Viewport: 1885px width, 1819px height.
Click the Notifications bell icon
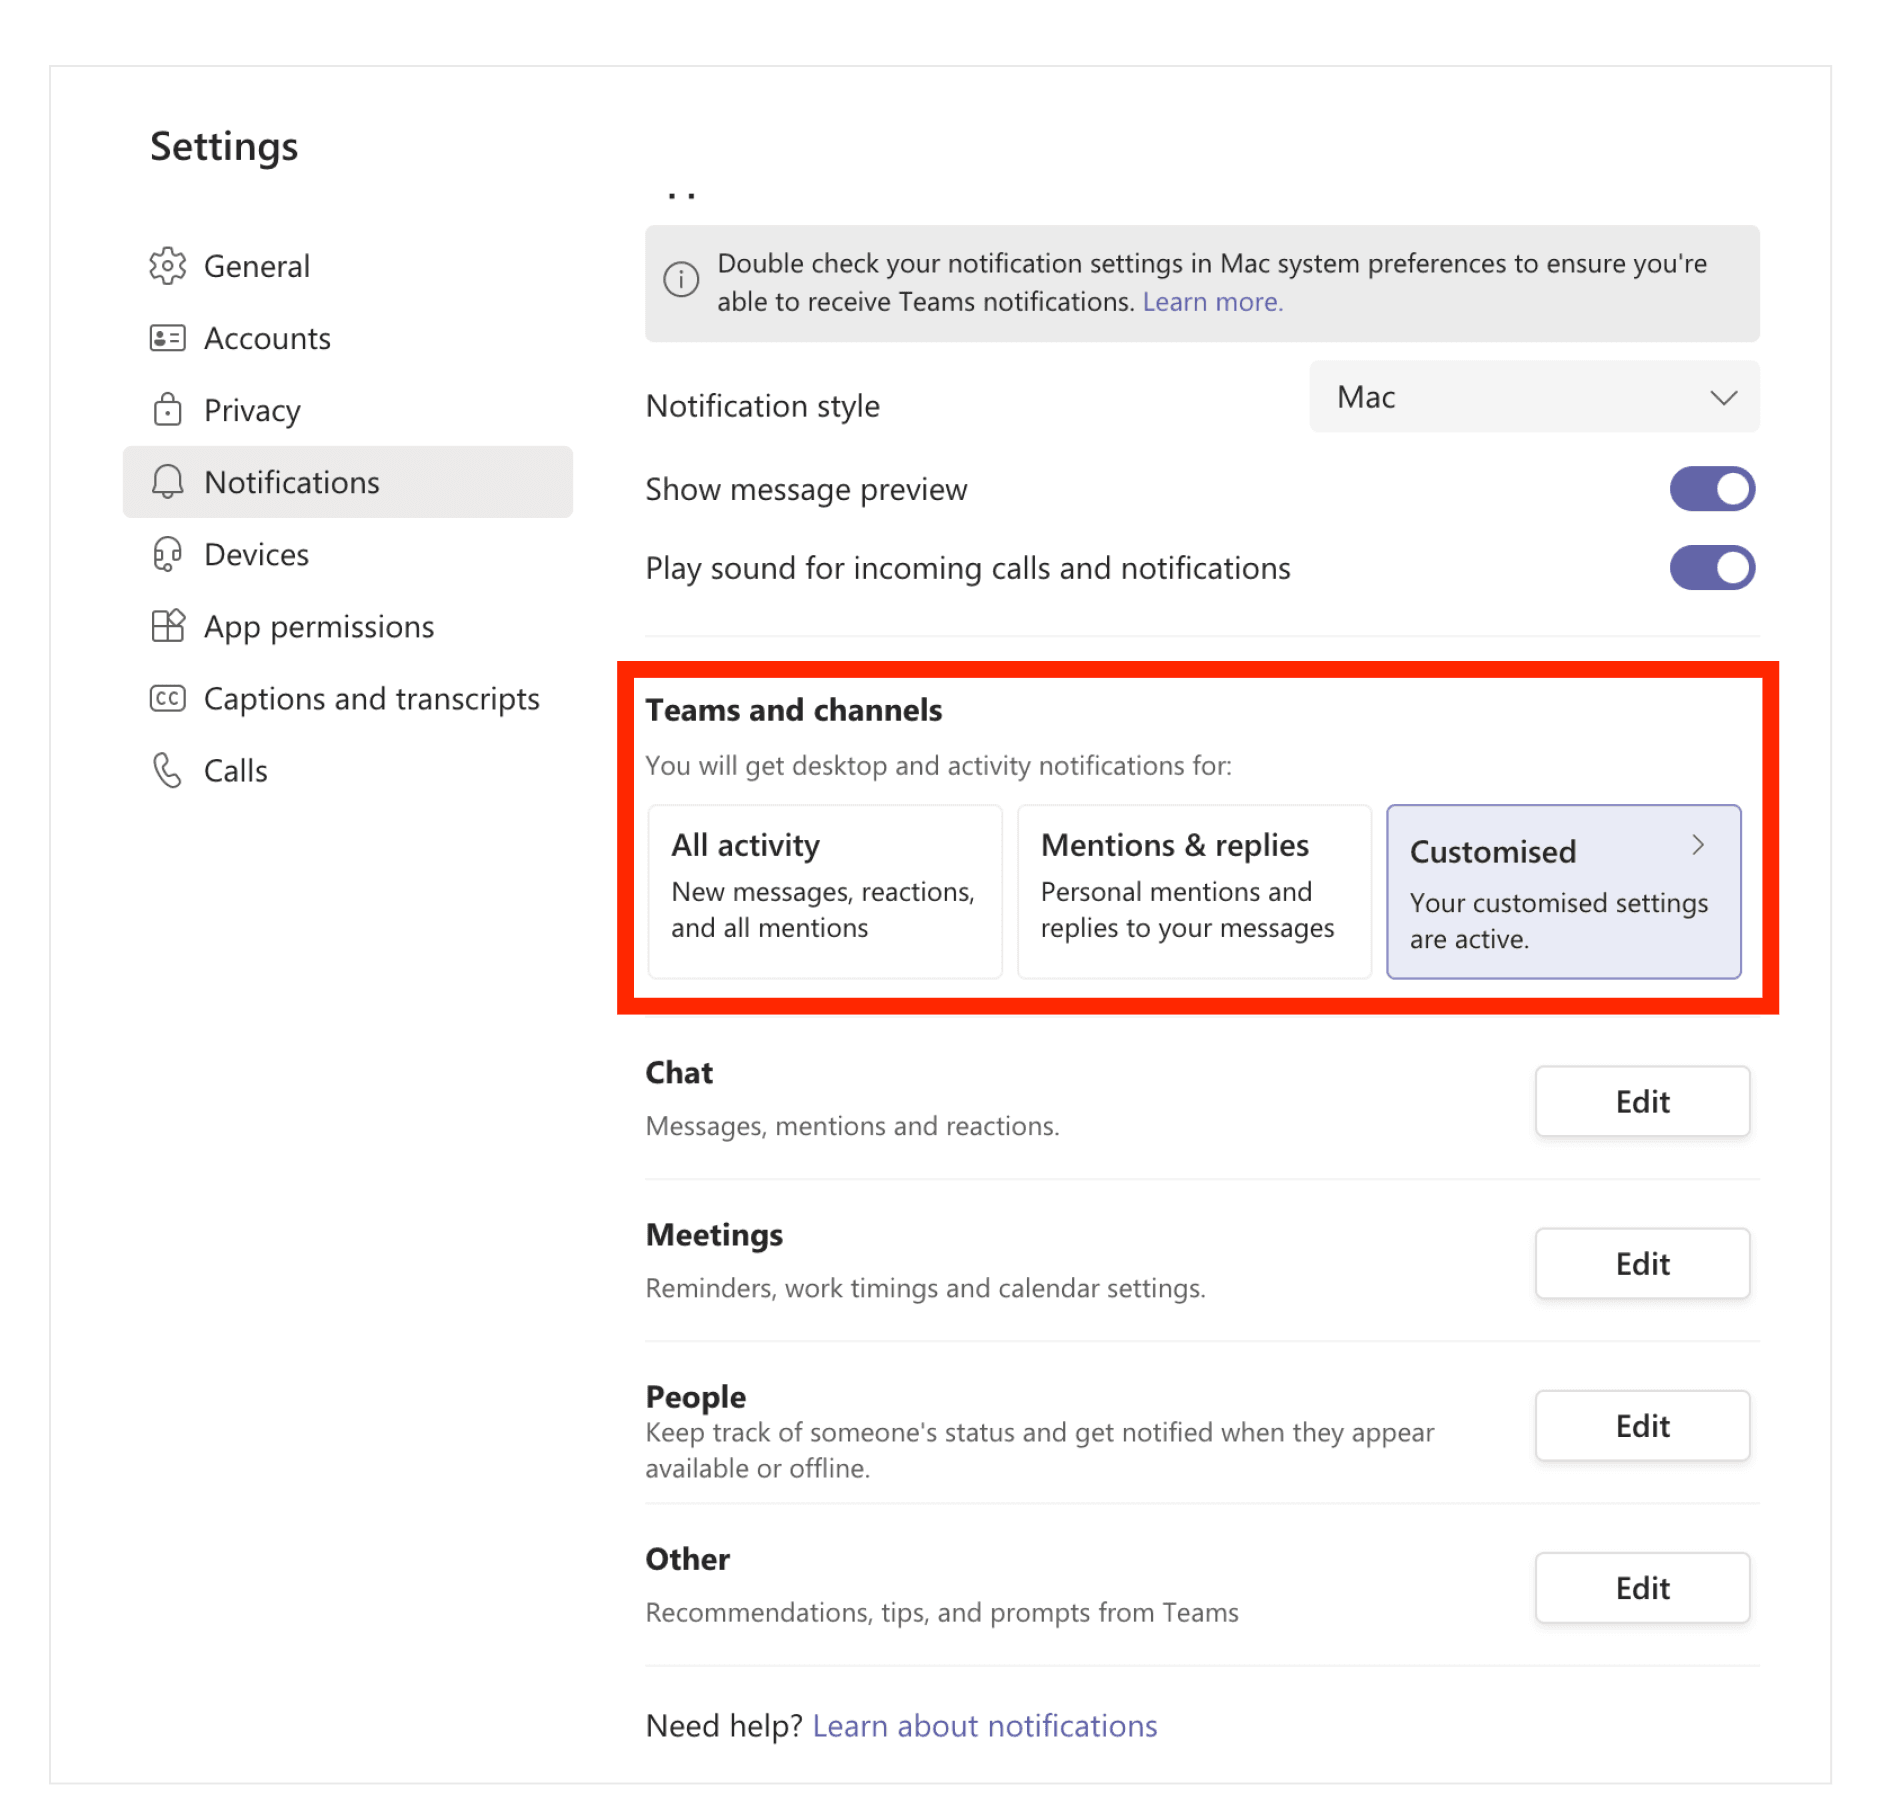[x=167, y=482]
